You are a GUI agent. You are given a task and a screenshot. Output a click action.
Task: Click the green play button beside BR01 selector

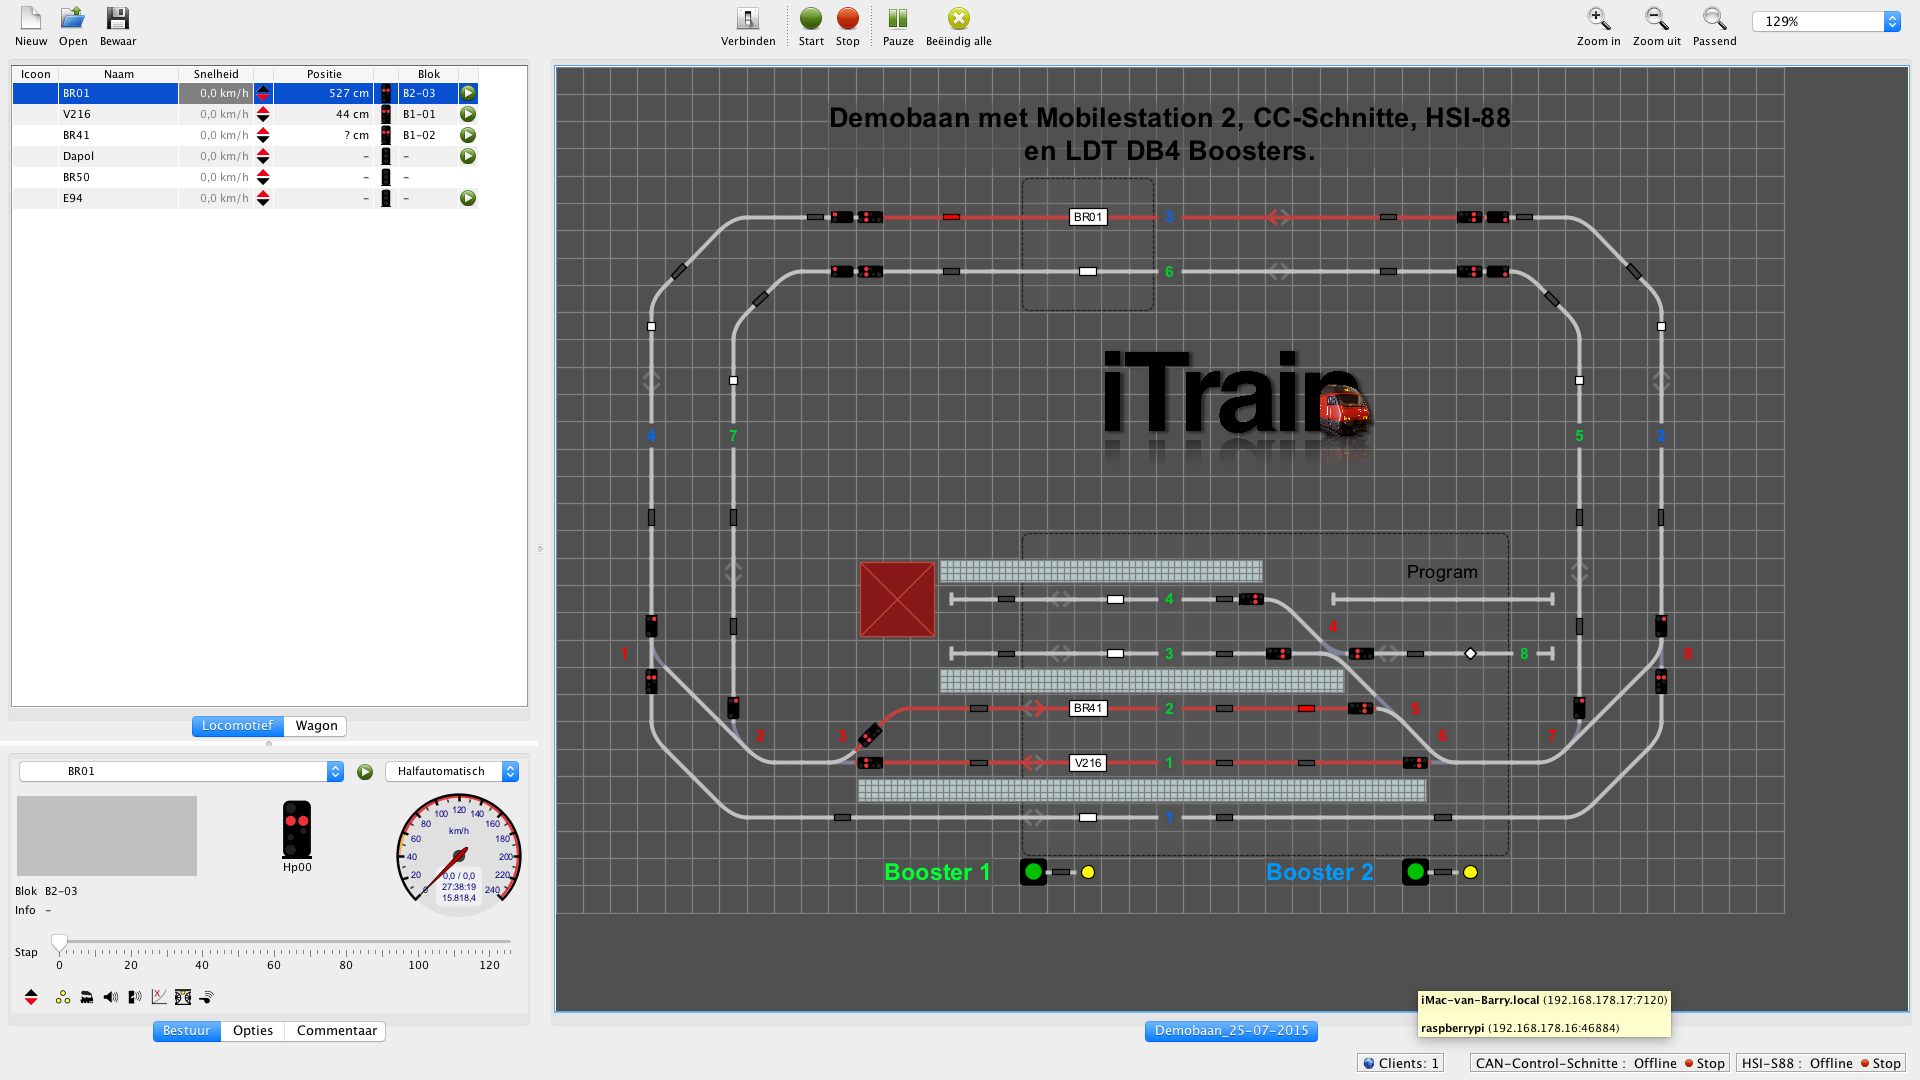coord(365,772)
